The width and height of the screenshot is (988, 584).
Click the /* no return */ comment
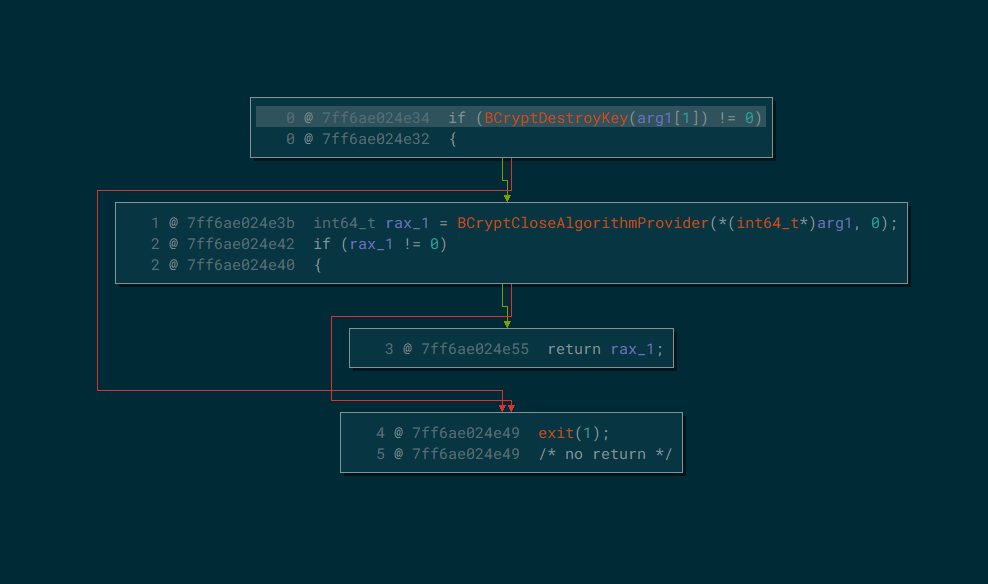pyautogui.click(x=605, y=454)
